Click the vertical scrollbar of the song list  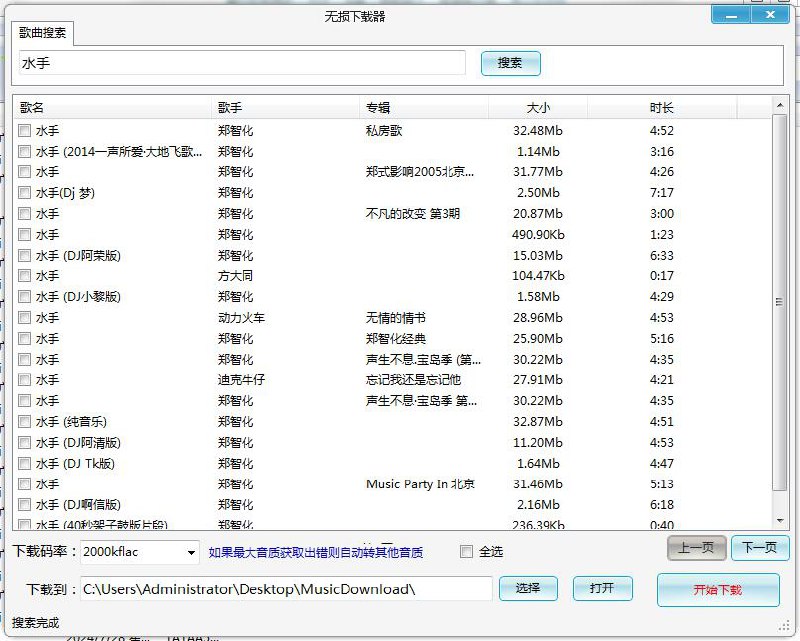click(781, 300)
